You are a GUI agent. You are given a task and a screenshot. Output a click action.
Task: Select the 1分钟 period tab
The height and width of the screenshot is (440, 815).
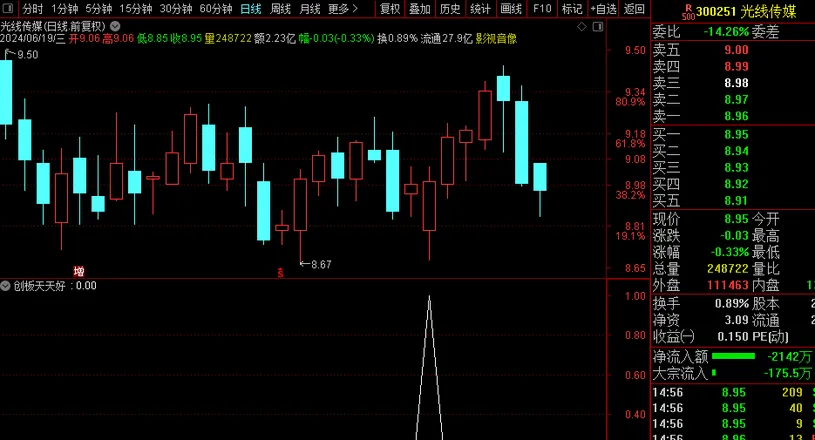64,9
